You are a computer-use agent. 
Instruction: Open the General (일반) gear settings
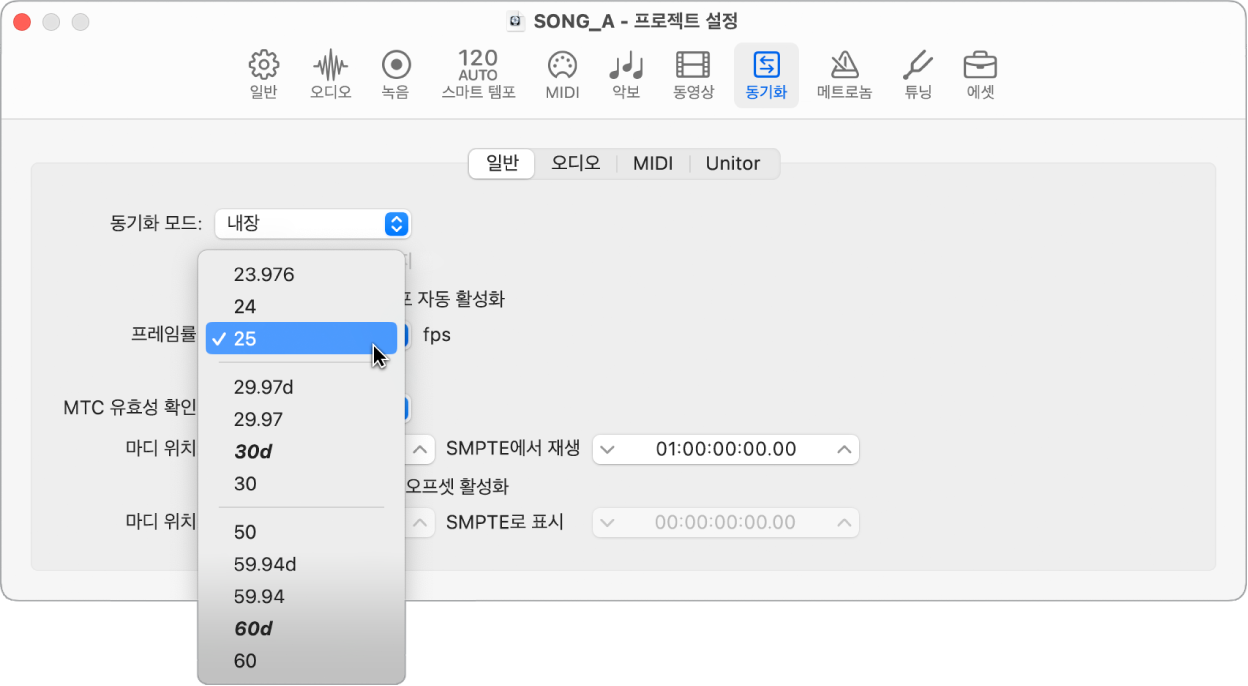(263, 75)
